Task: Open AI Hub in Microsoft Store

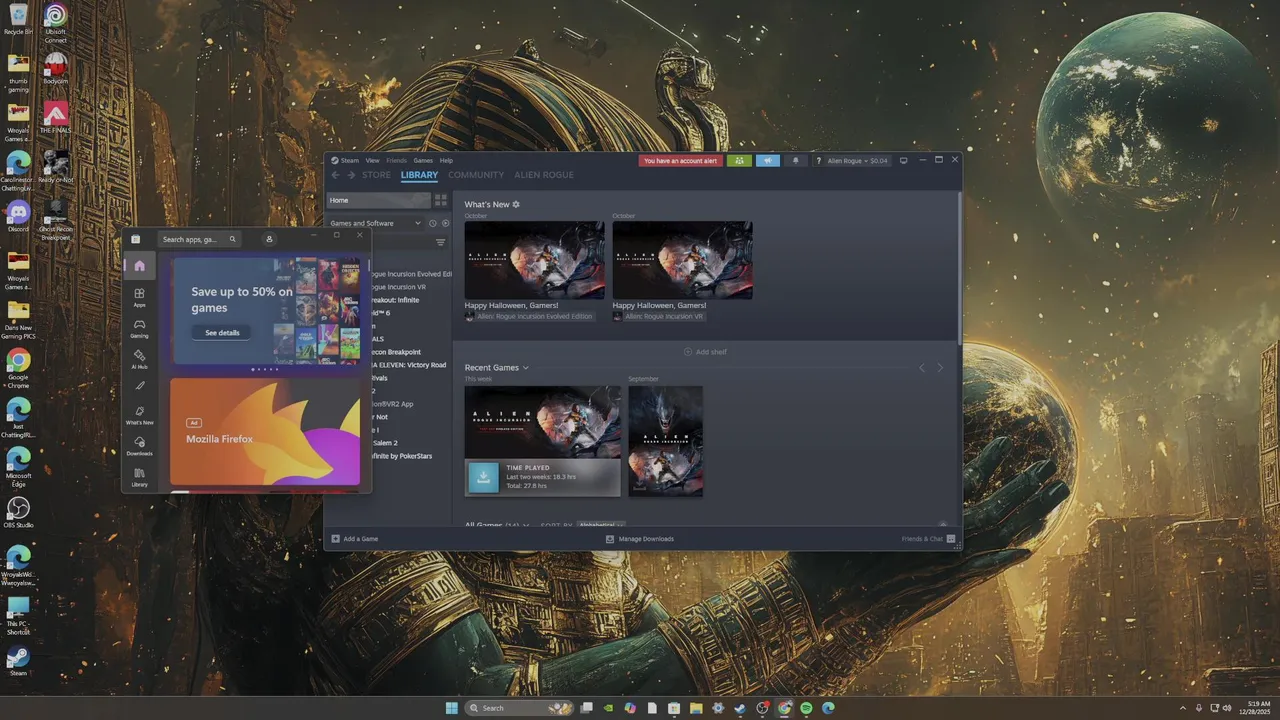Action: point(139,359)
